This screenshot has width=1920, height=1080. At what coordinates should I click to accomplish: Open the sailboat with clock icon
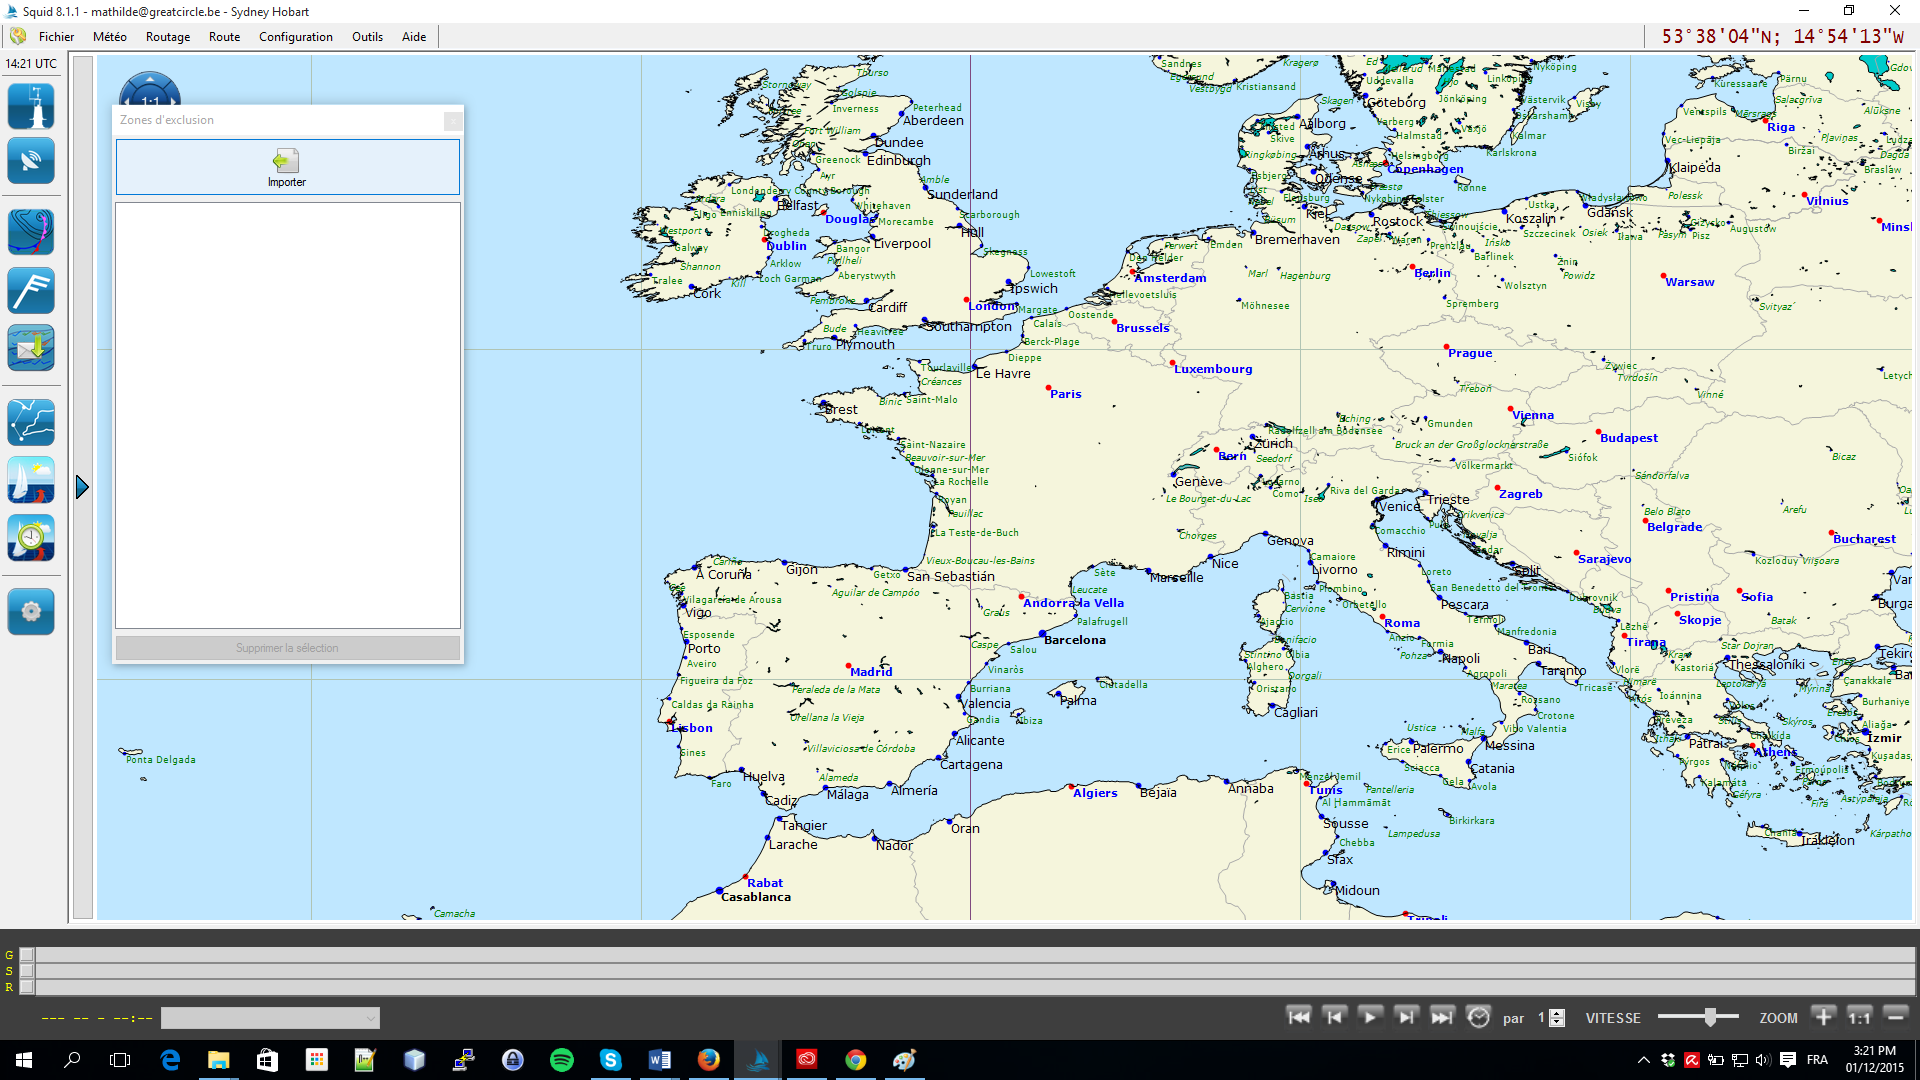pyautogui.click(x=31, y=538)
